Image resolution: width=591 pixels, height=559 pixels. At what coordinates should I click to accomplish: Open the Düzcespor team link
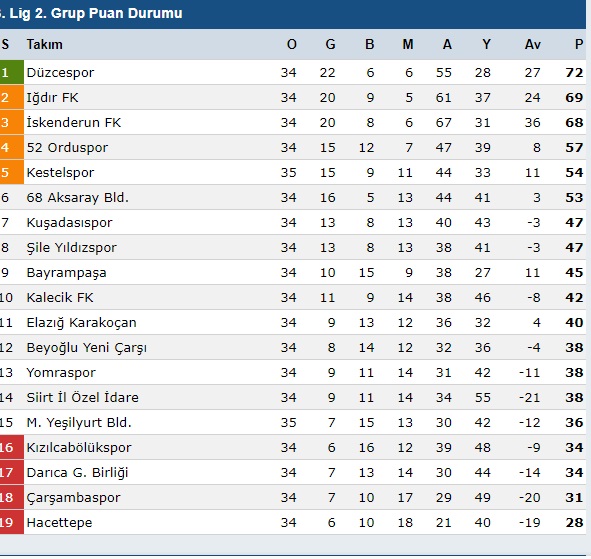60,72
